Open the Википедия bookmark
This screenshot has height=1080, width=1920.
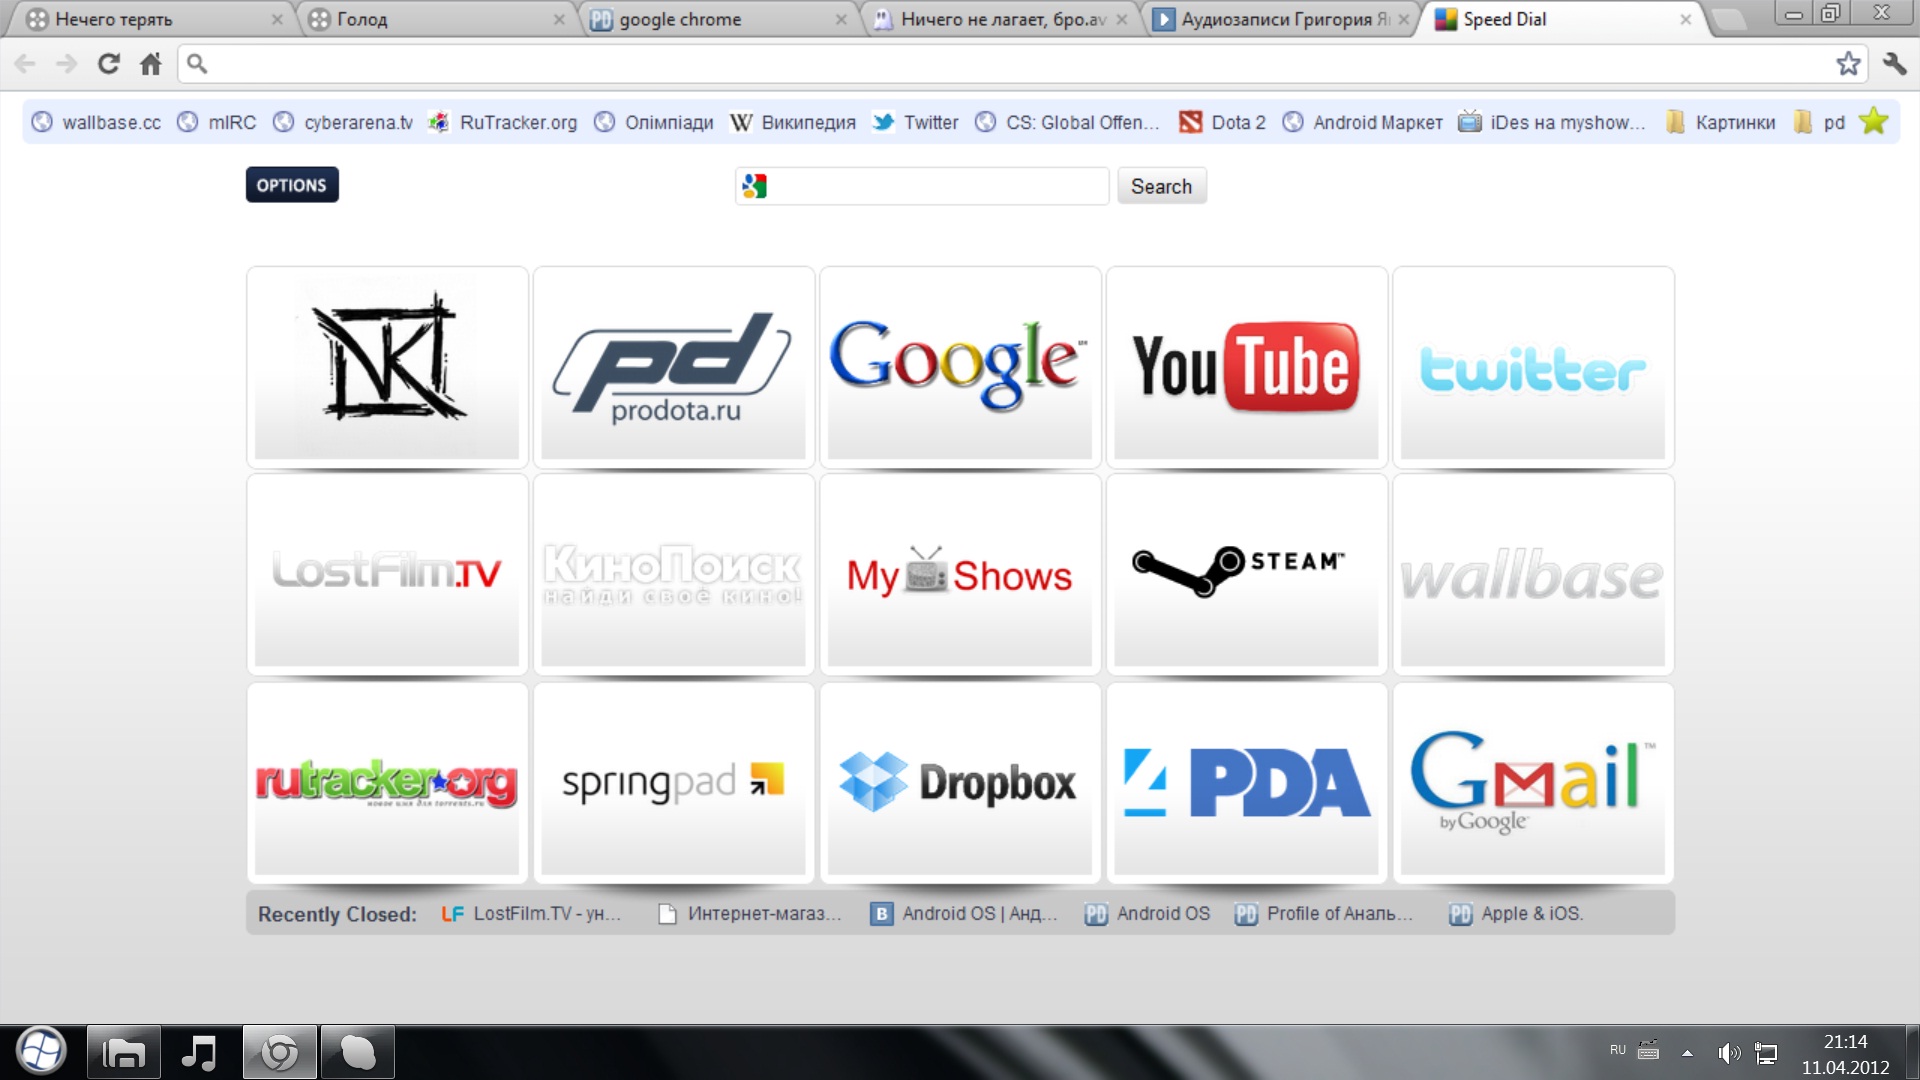[x=793, y=122]
